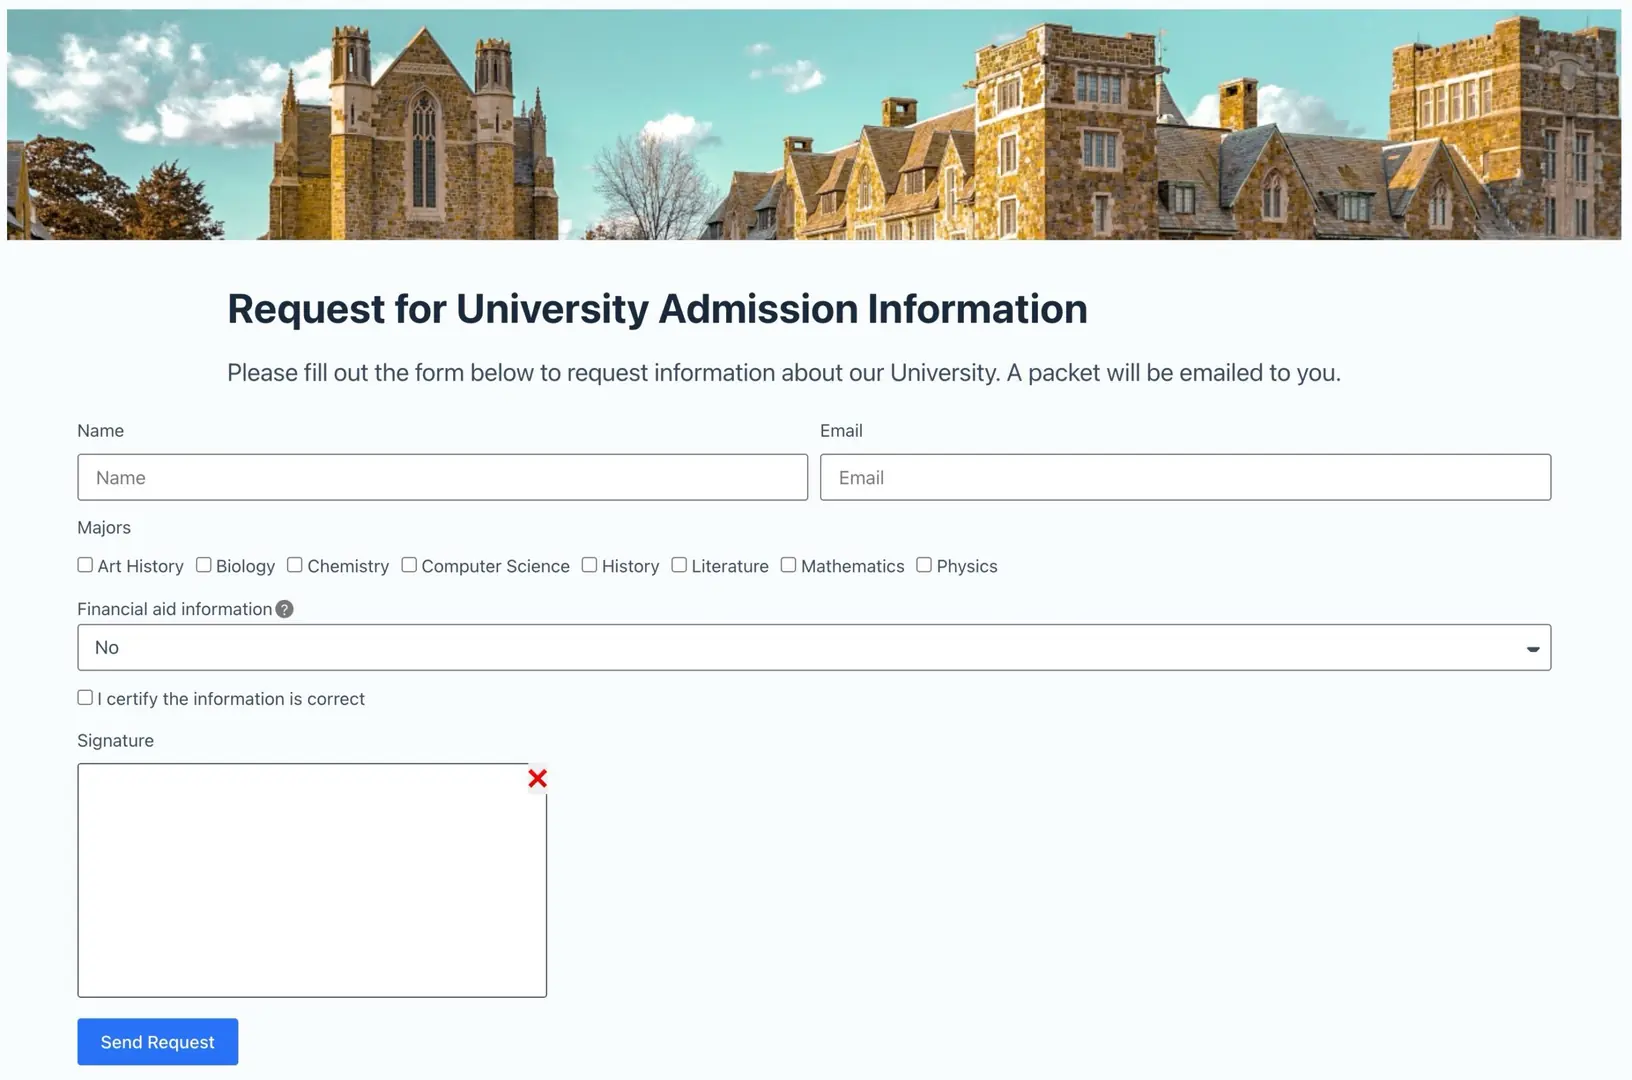
Task: Enable the Computer Science checkbox
Action: (409, 565)
